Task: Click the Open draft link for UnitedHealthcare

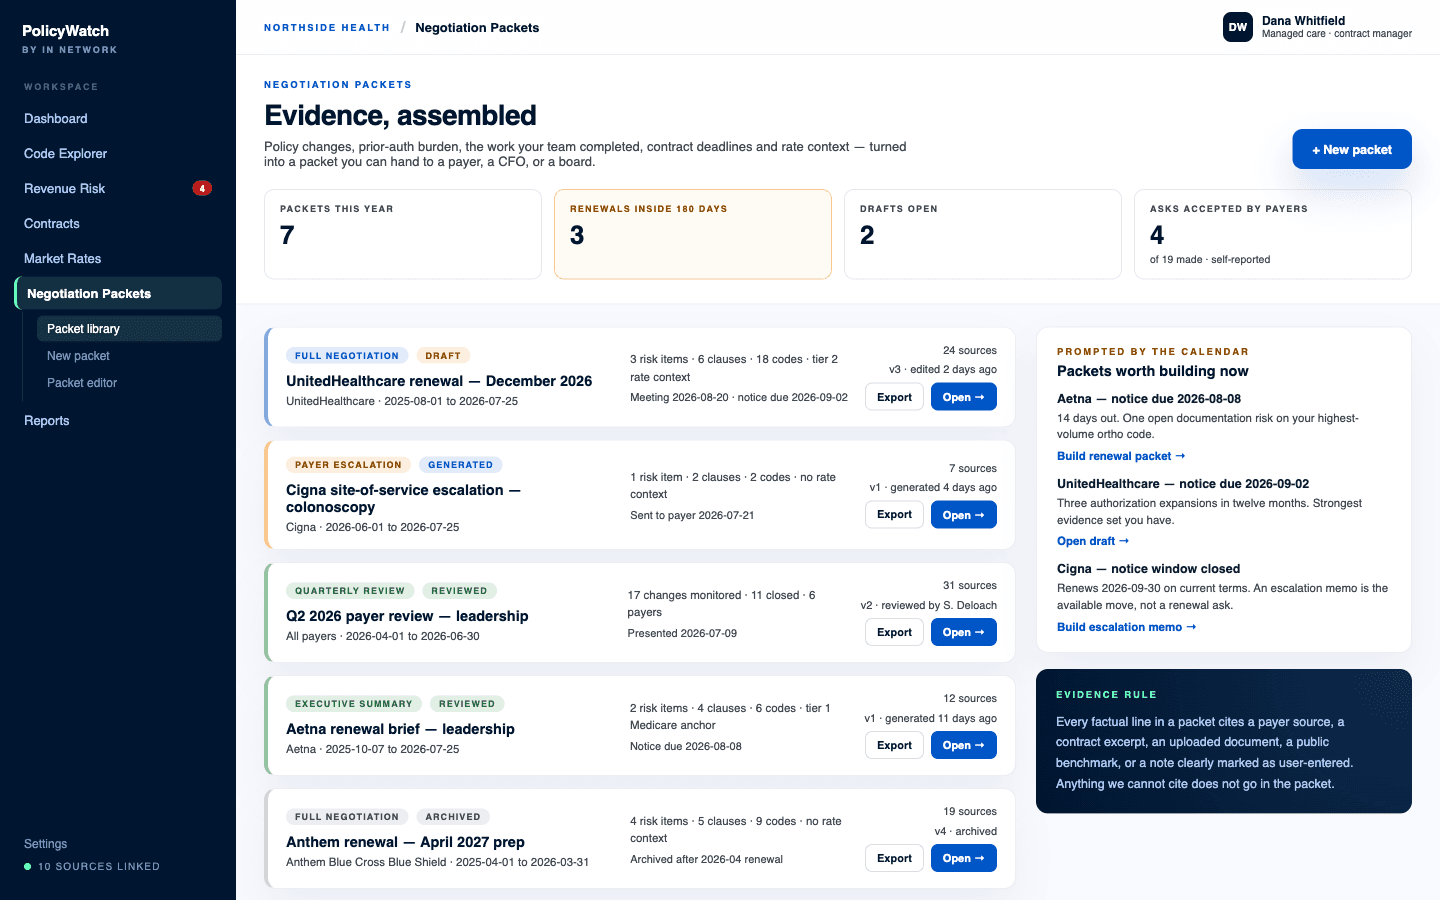Action: pos(1093,541)
